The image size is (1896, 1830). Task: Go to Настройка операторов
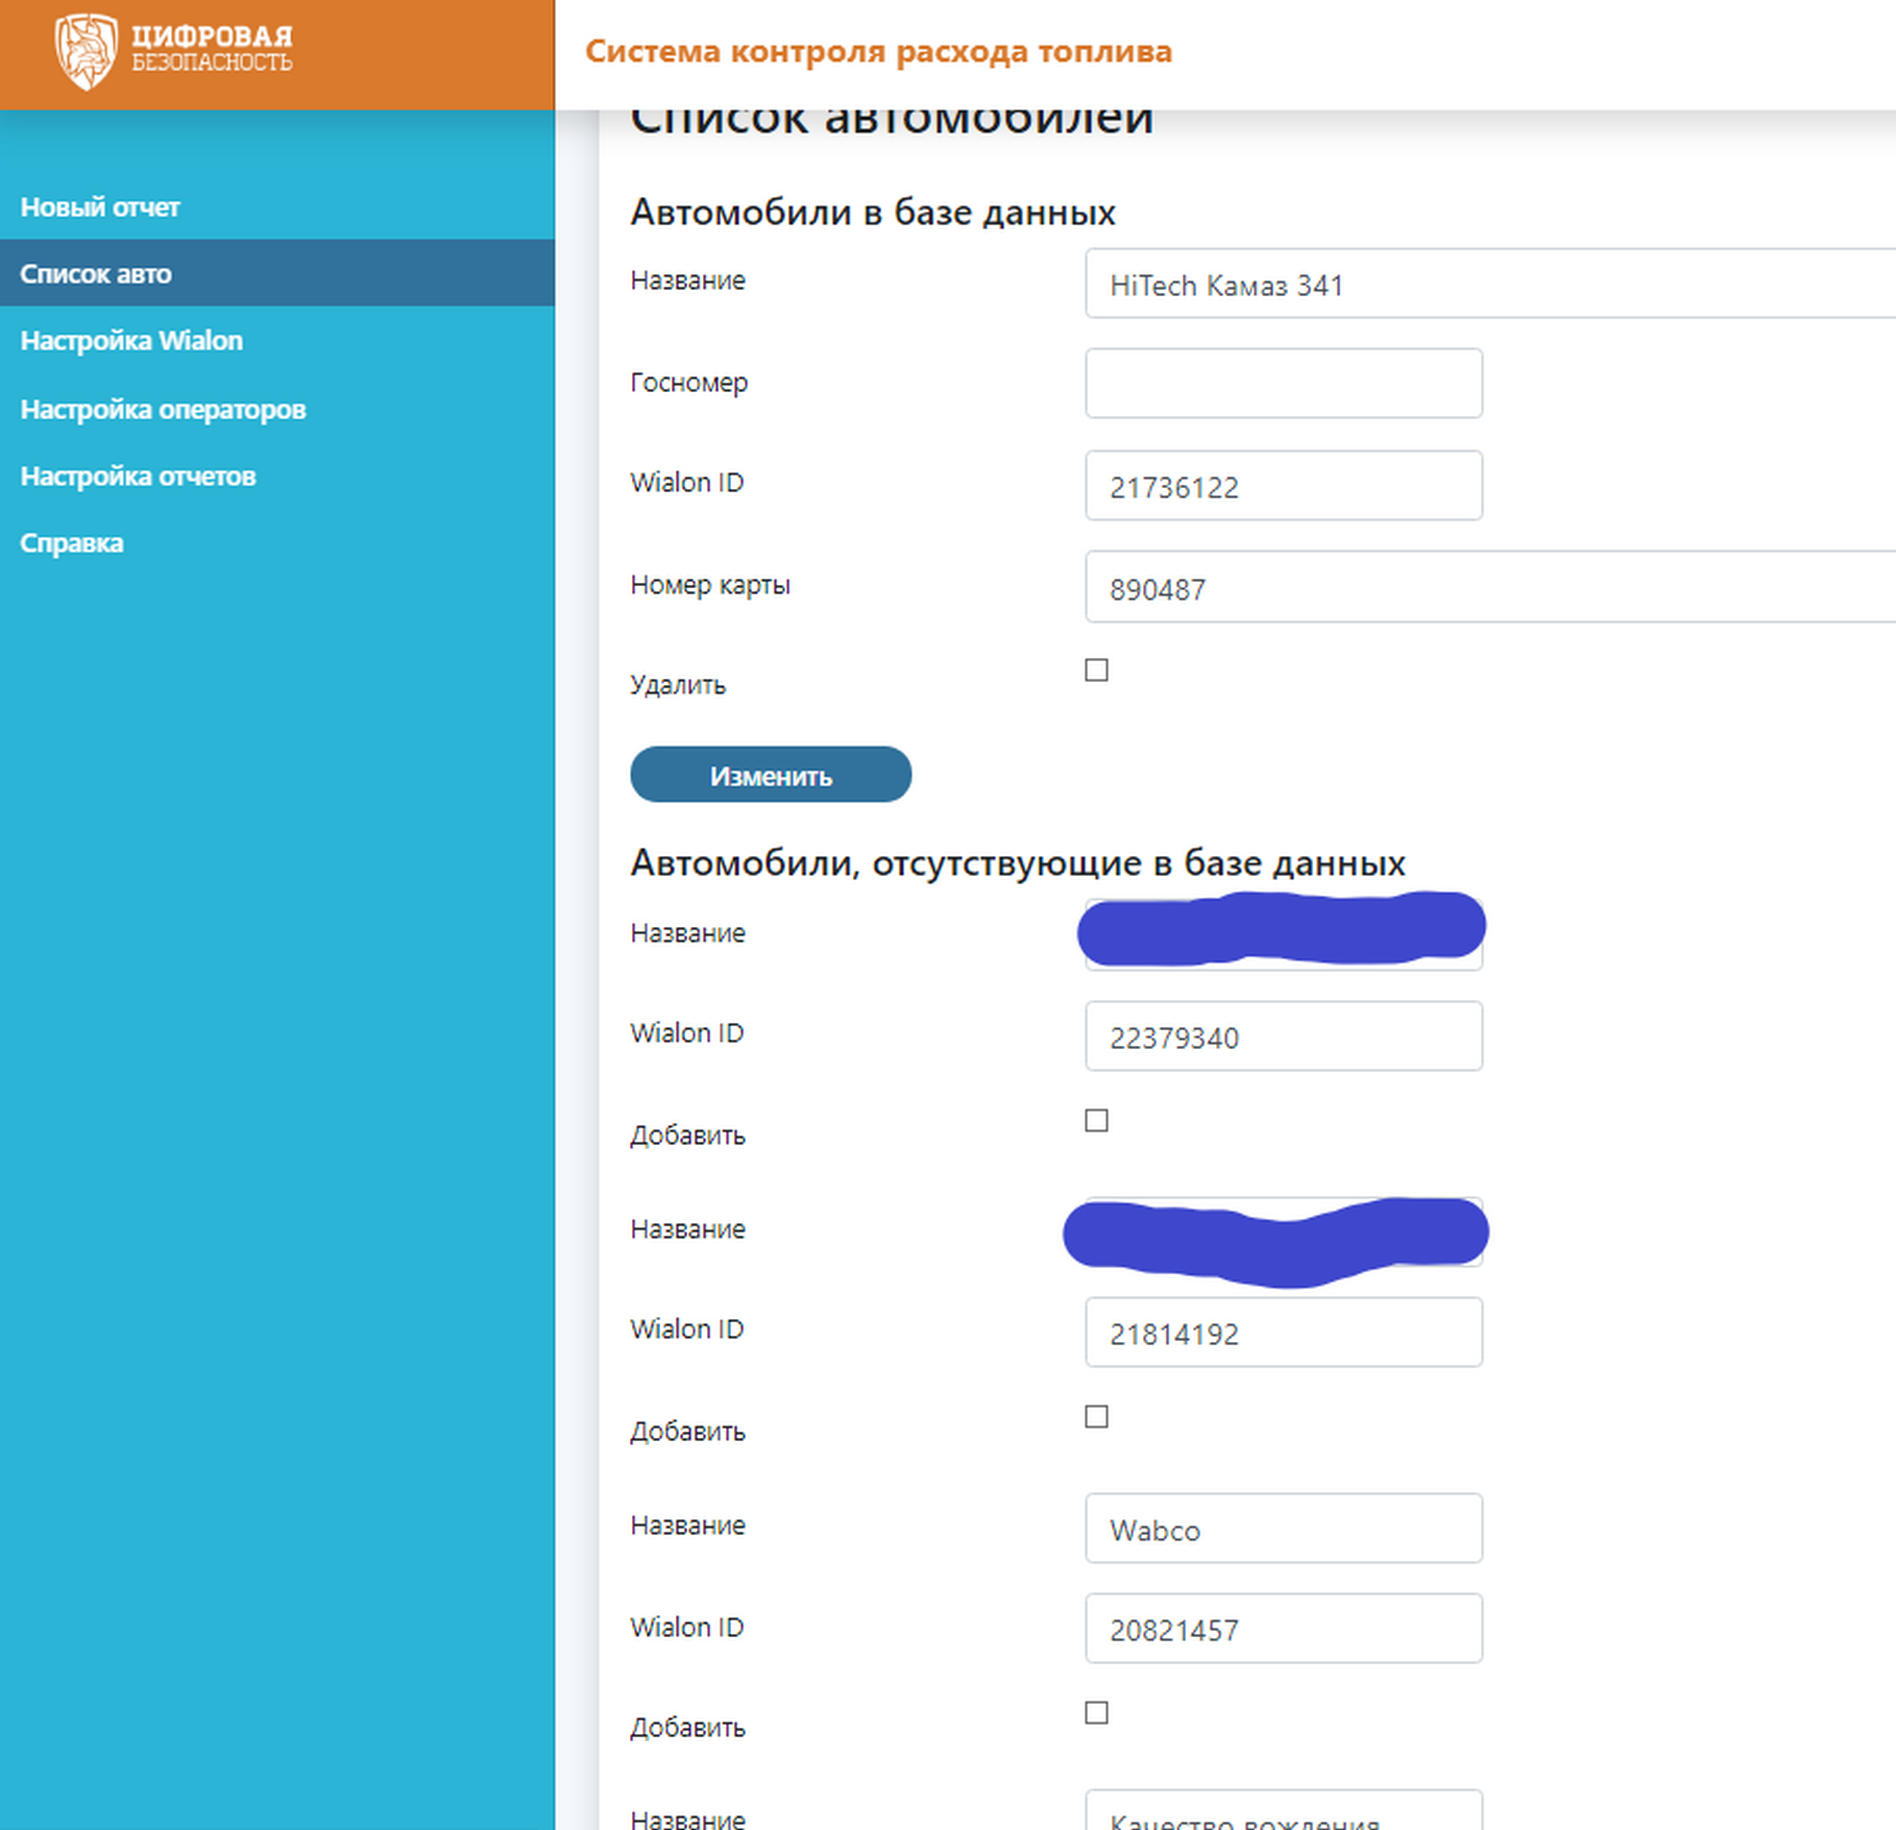coord(163,409)
